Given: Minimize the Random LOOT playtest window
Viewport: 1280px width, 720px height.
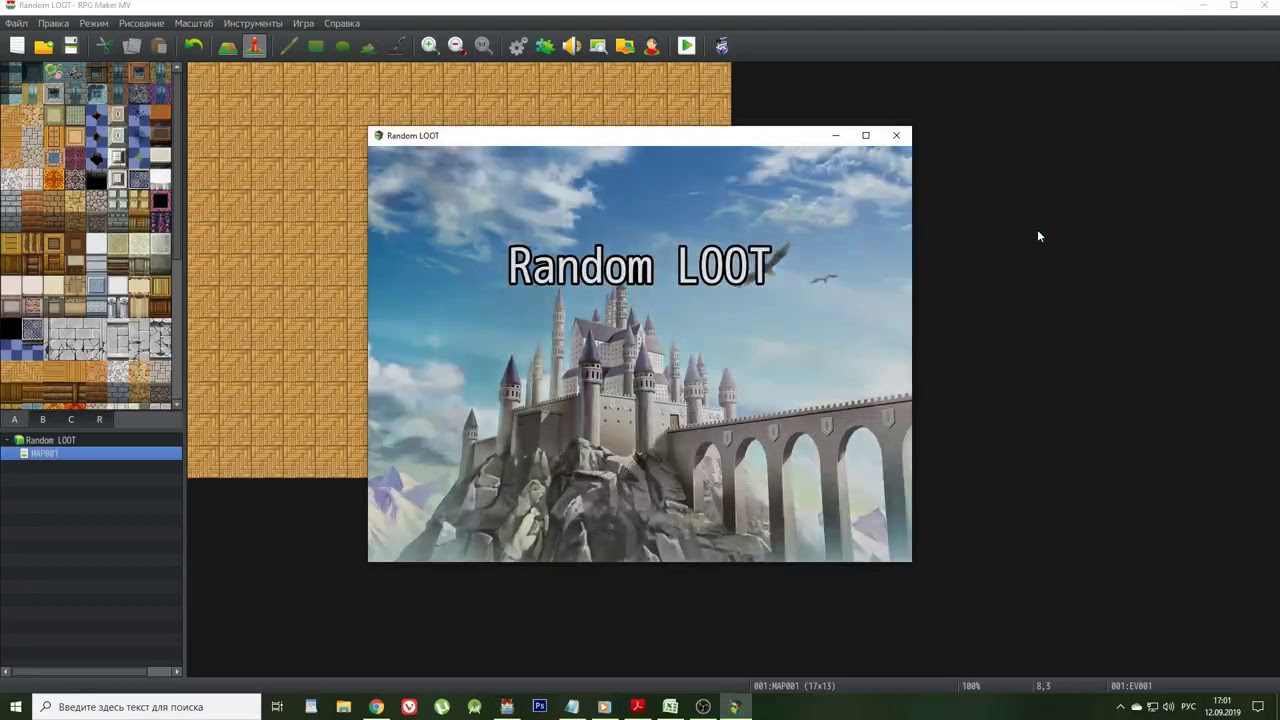Looking at the screenshot, I should tap(836, 135).
